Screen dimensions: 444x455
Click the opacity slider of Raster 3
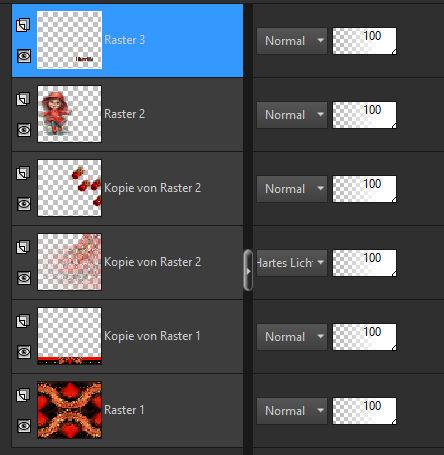click(365, 41)
